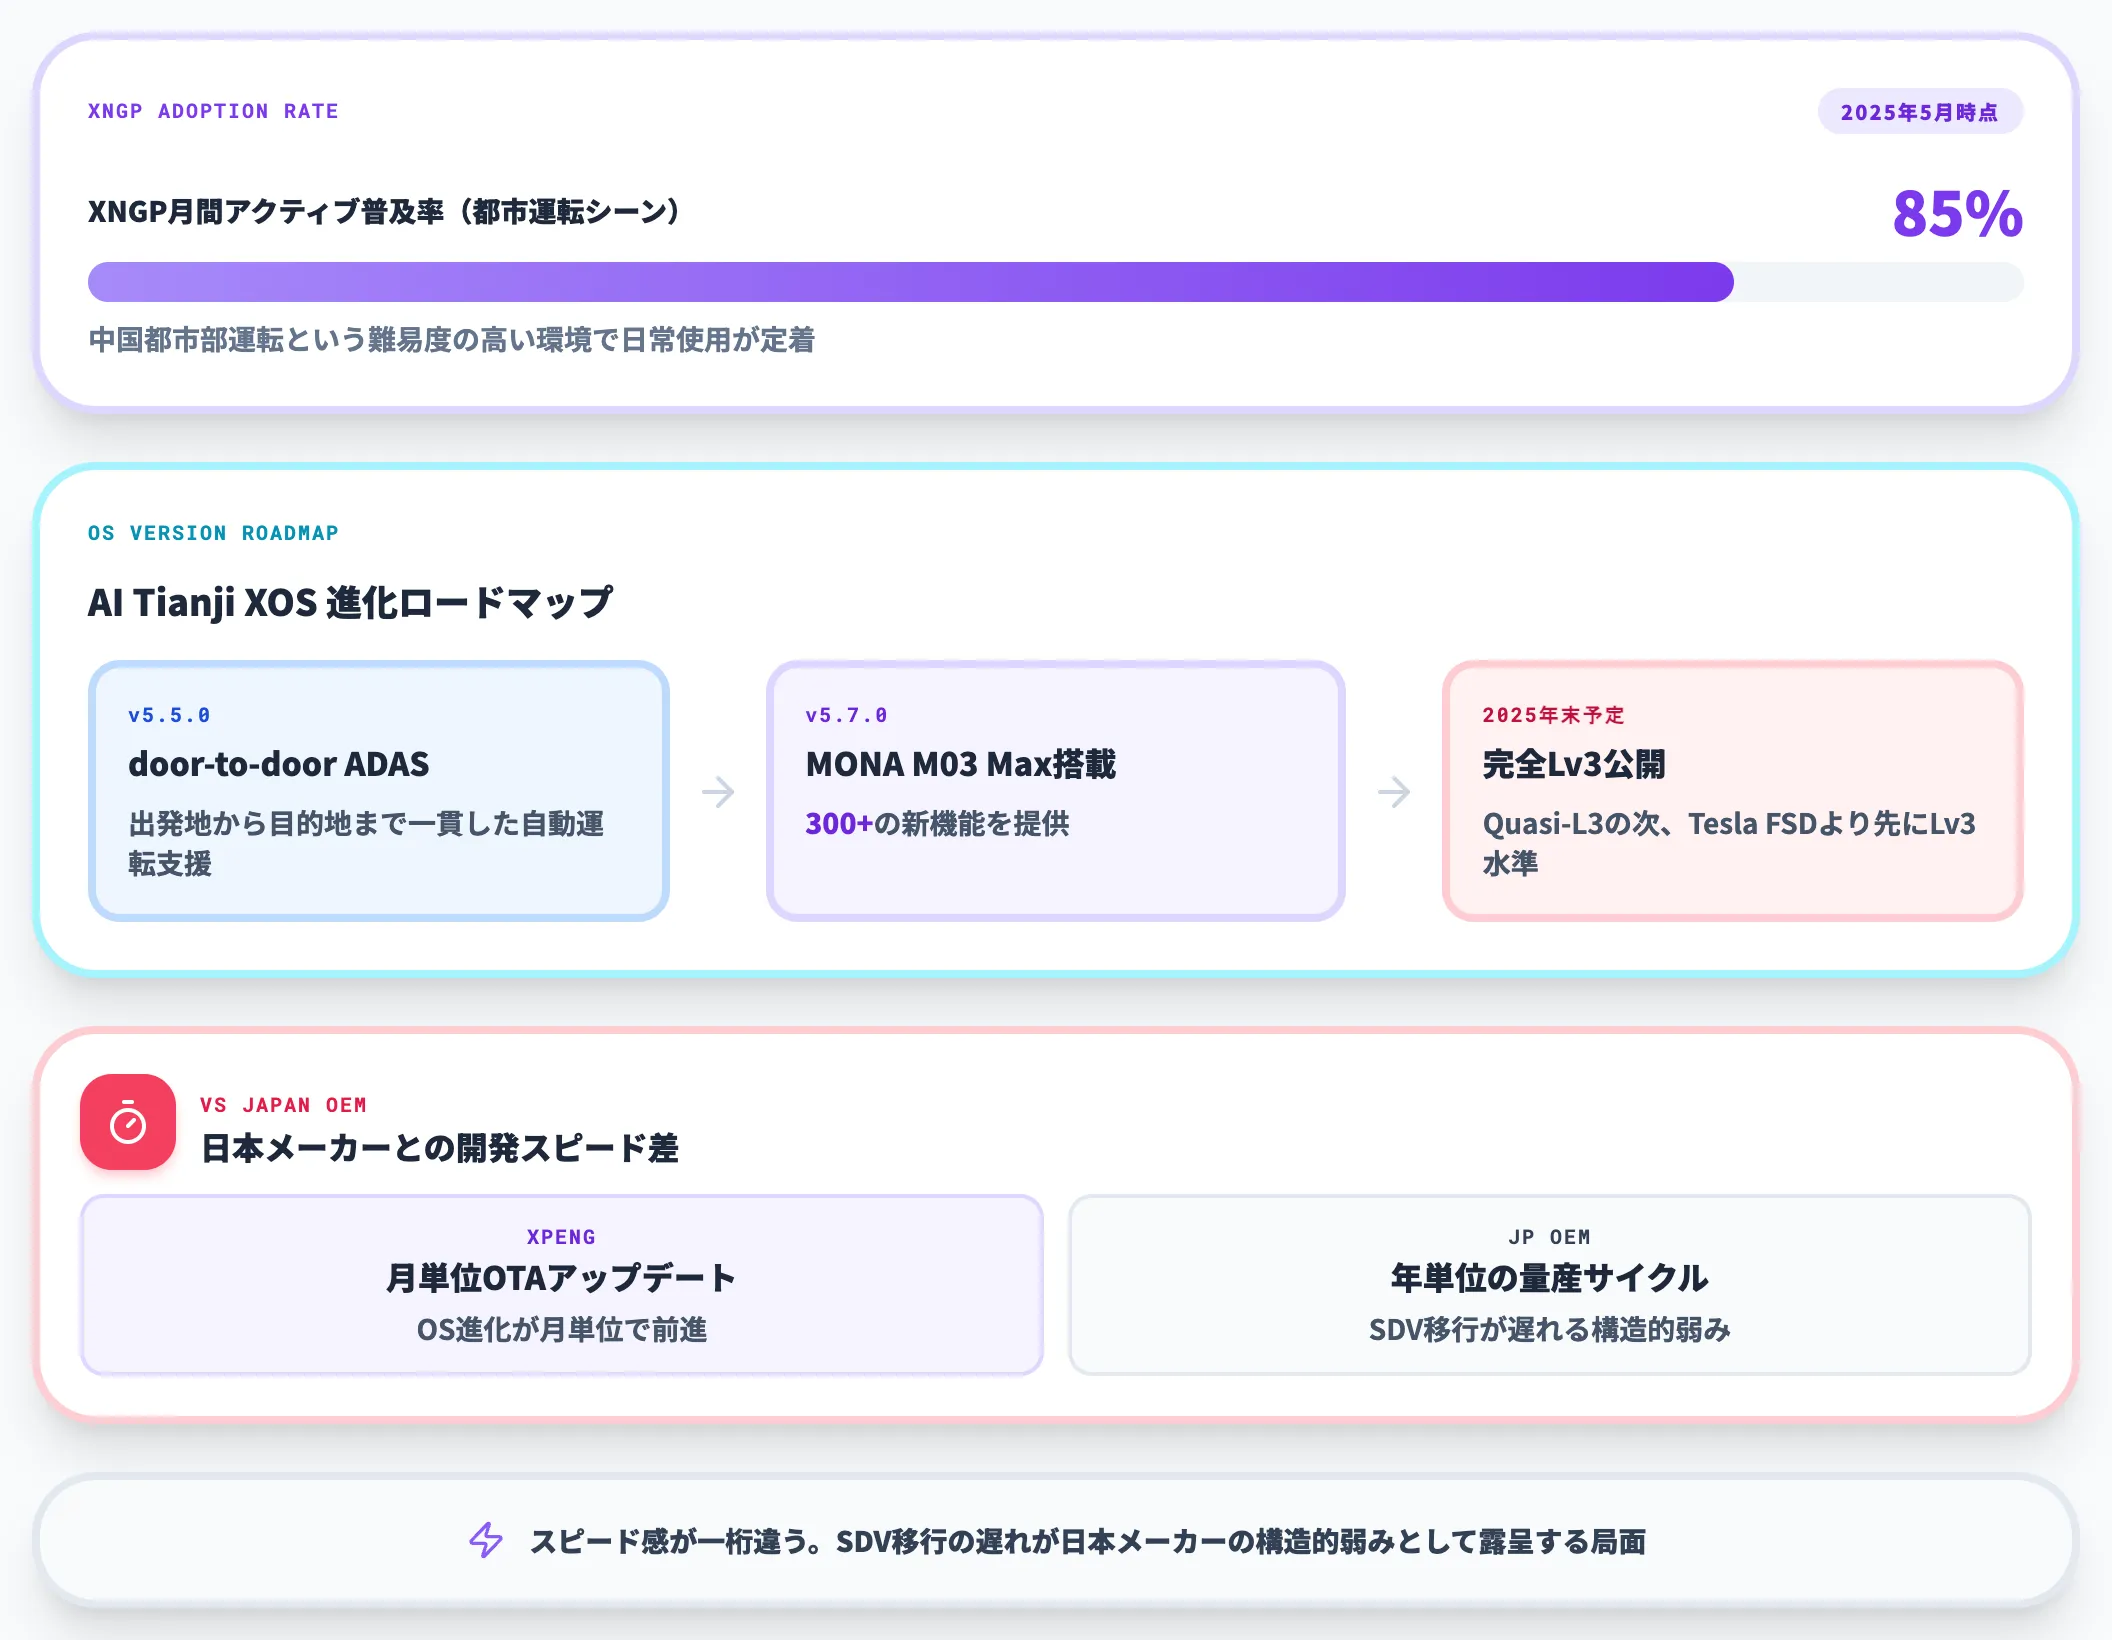Select the JP OEM 年単位の量産サイクル card
2112x1640 pixels.
pyautogui.click(x=1550, y=1285)
